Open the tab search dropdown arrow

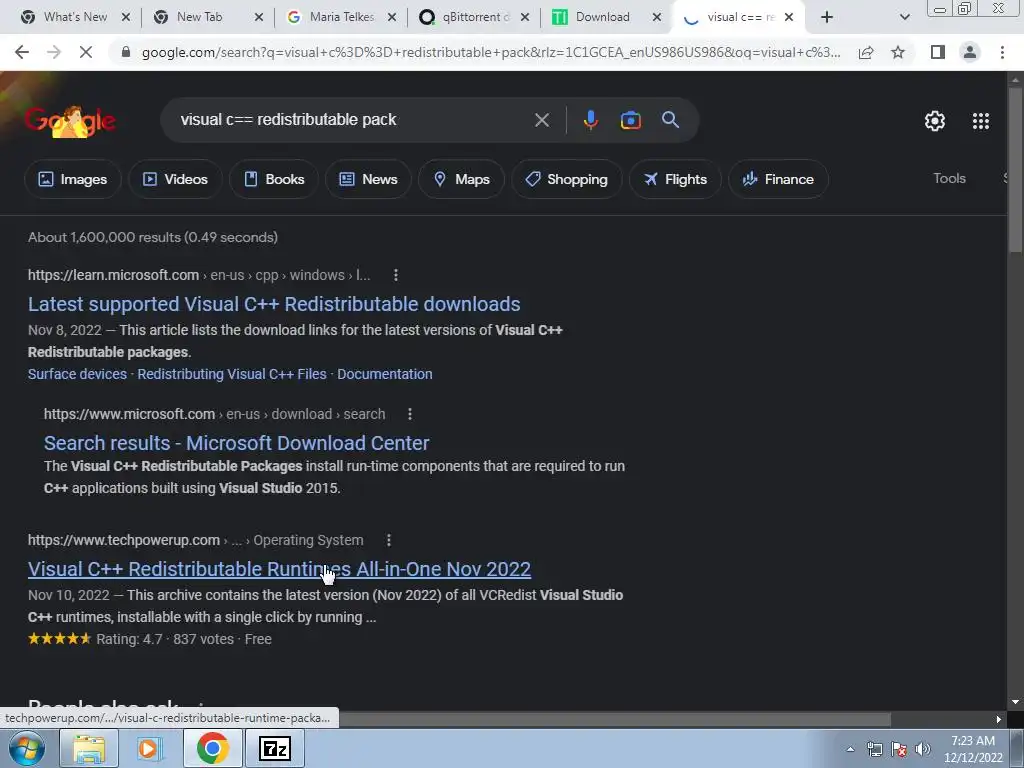(904, 17)
